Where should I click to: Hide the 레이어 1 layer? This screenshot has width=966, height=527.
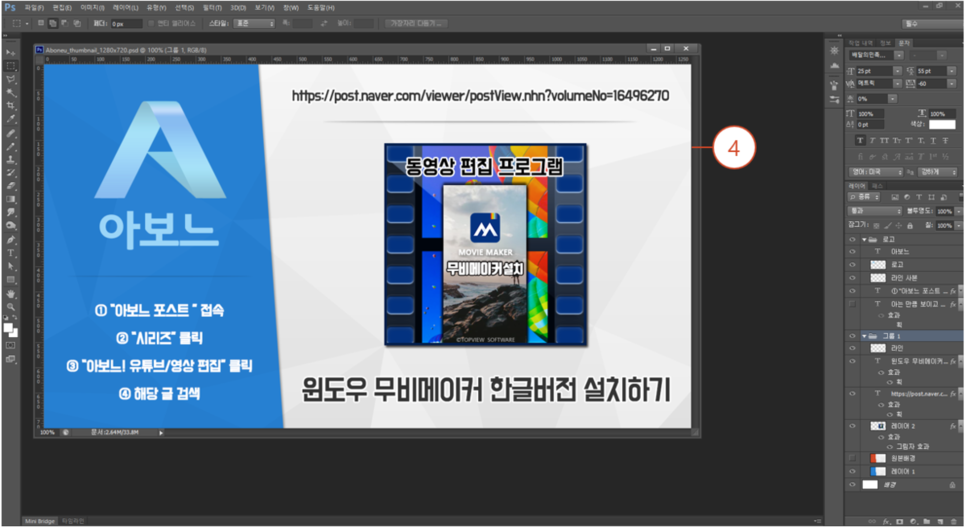click(853, 471)
